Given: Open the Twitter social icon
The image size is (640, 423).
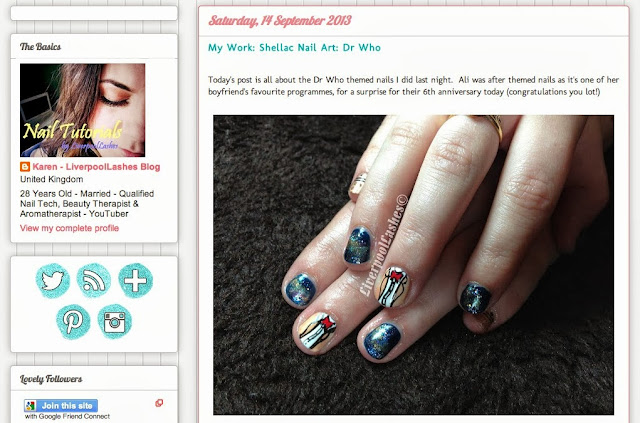Looking at the screenshot, I should 52,281.
